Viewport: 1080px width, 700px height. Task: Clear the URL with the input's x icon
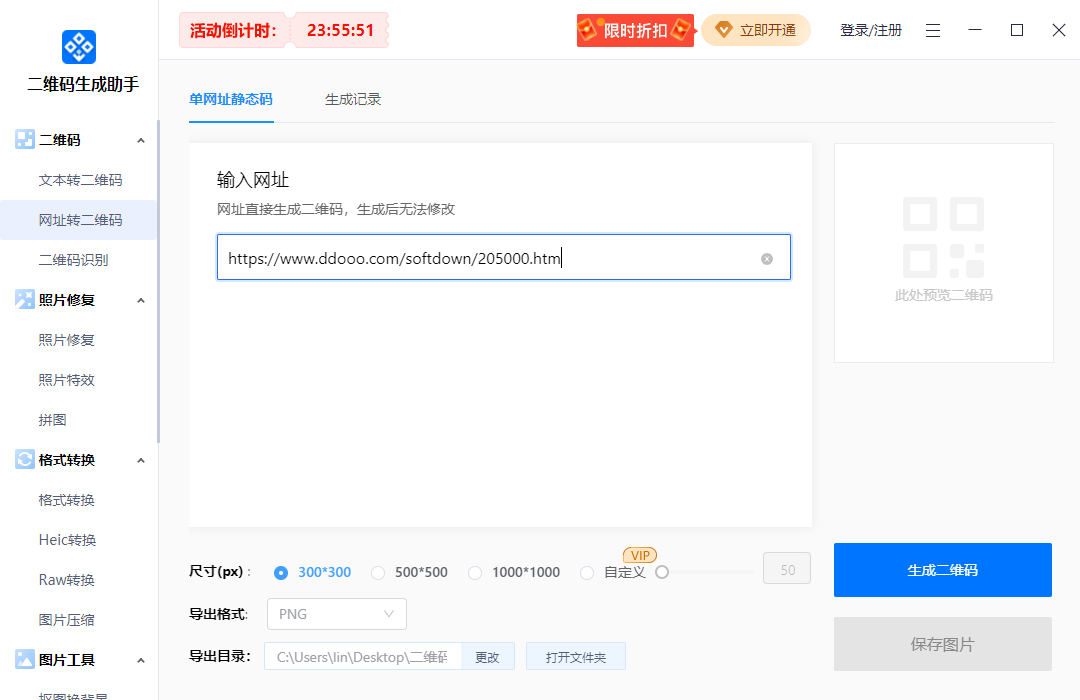[767, 257]
